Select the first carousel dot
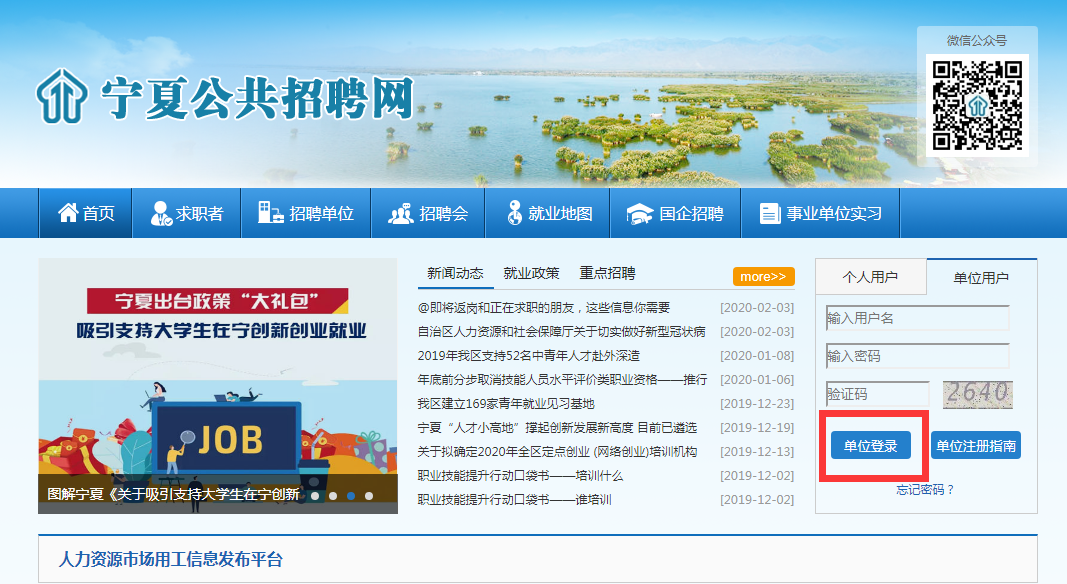This screenshot has height=584, width=1067. pos(315,496)
